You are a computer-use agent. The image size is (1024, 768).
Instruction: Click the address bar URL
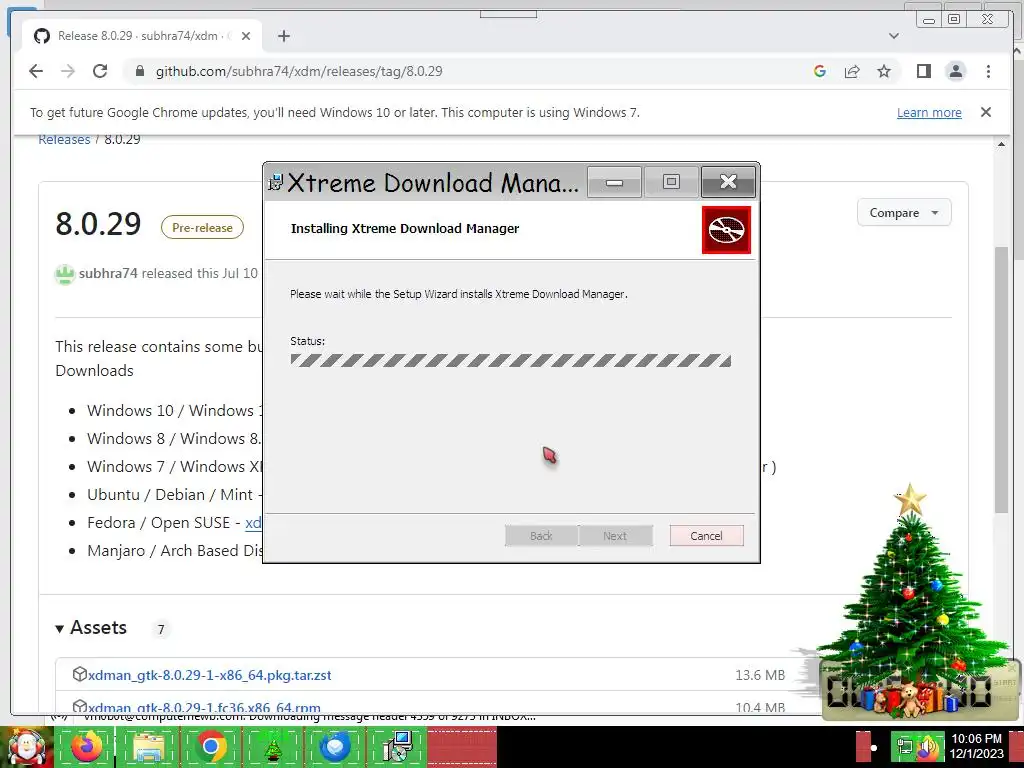[x=299, y=71]
